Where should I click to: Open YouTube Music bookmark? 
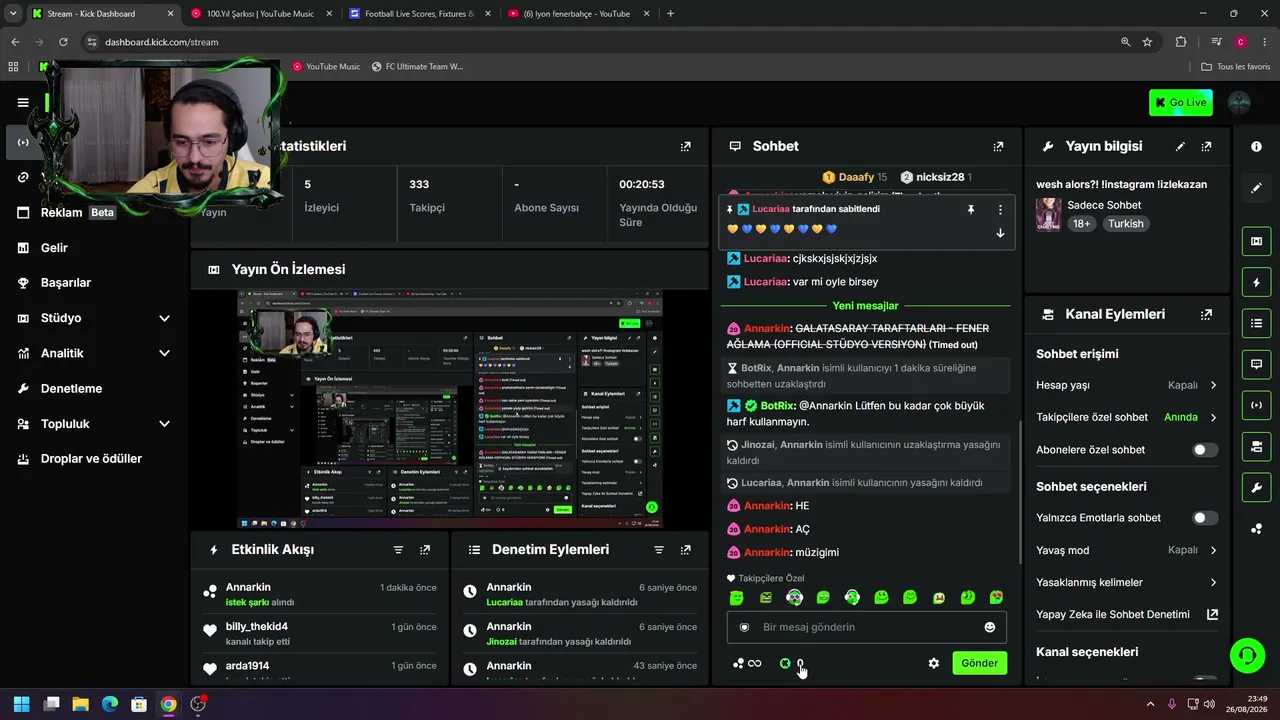click(326, 67)
